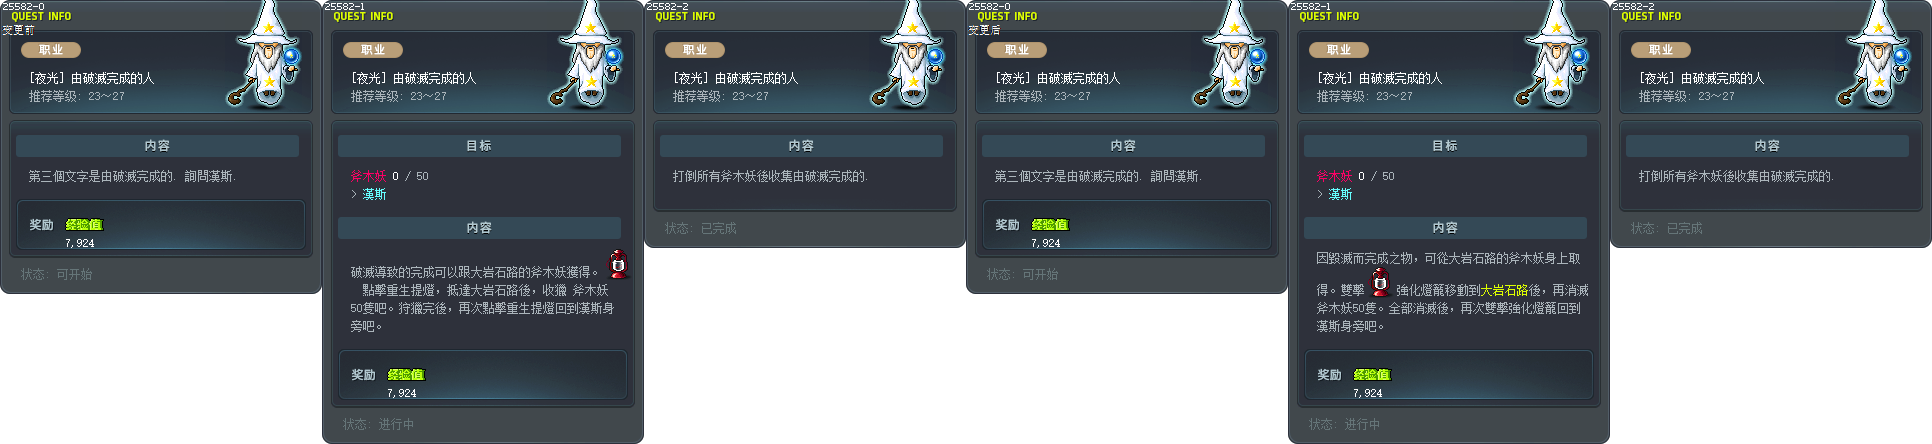
Task: Click the wizard NPC portrait in the 变更前 panel
Action: pyautogui.click(x=265, y=55)
